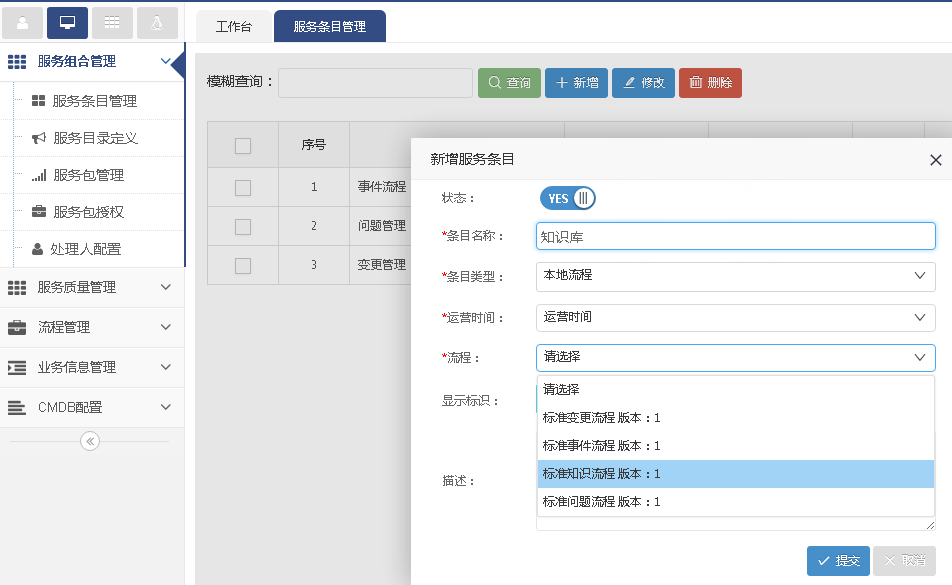The width and height of the screenshot is (952, 585).
Task: Open the 条目类型 dropdown
Action: click(x=735, y=276)
